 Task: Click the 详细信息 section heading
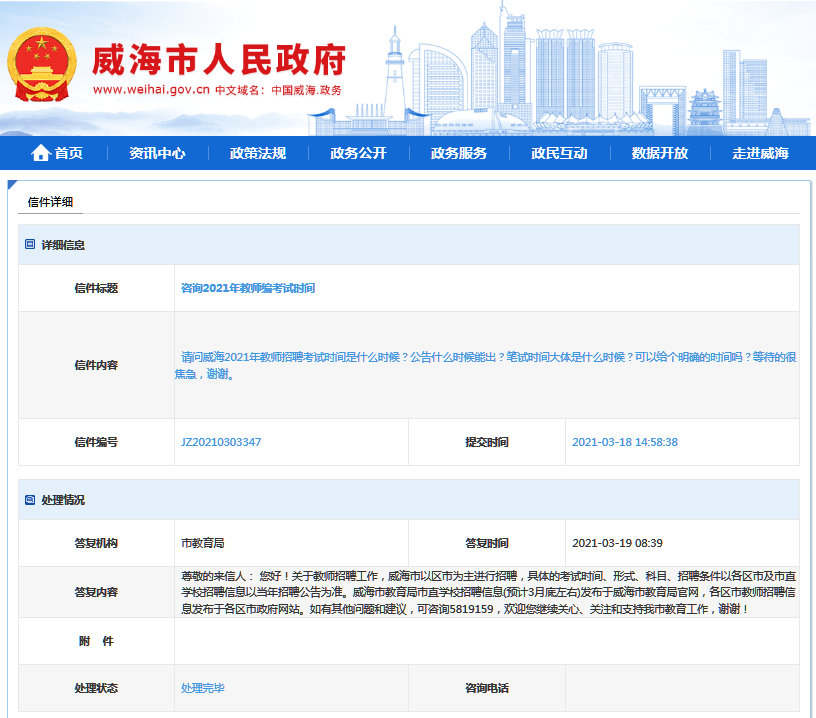(63, 245)
